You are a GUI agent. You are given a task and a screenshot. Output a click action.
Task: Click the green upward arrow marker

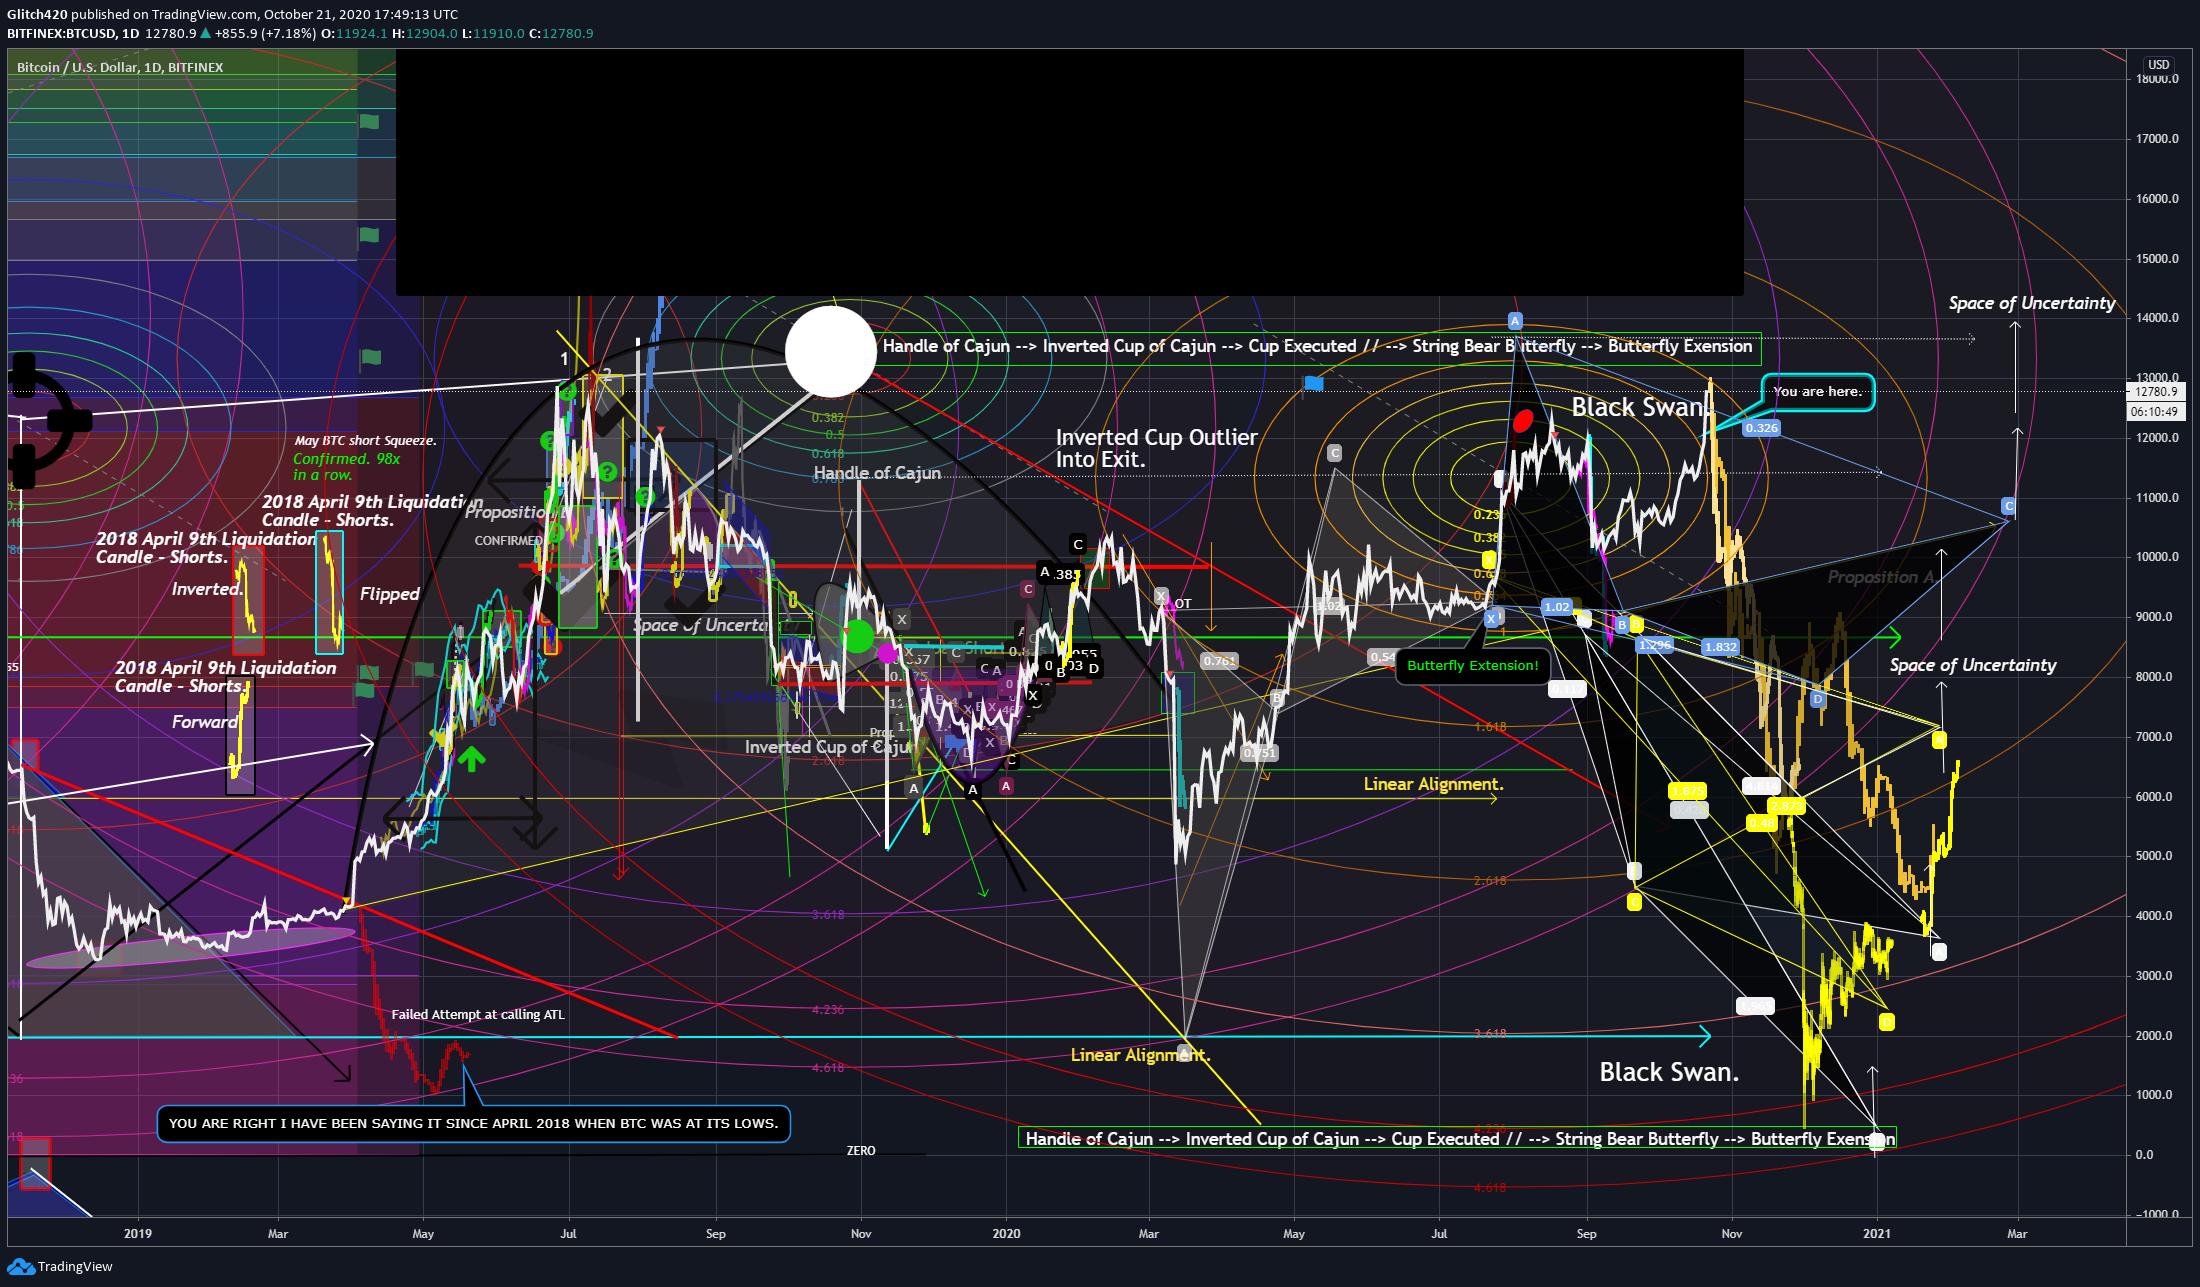click(x=471, y=758)
